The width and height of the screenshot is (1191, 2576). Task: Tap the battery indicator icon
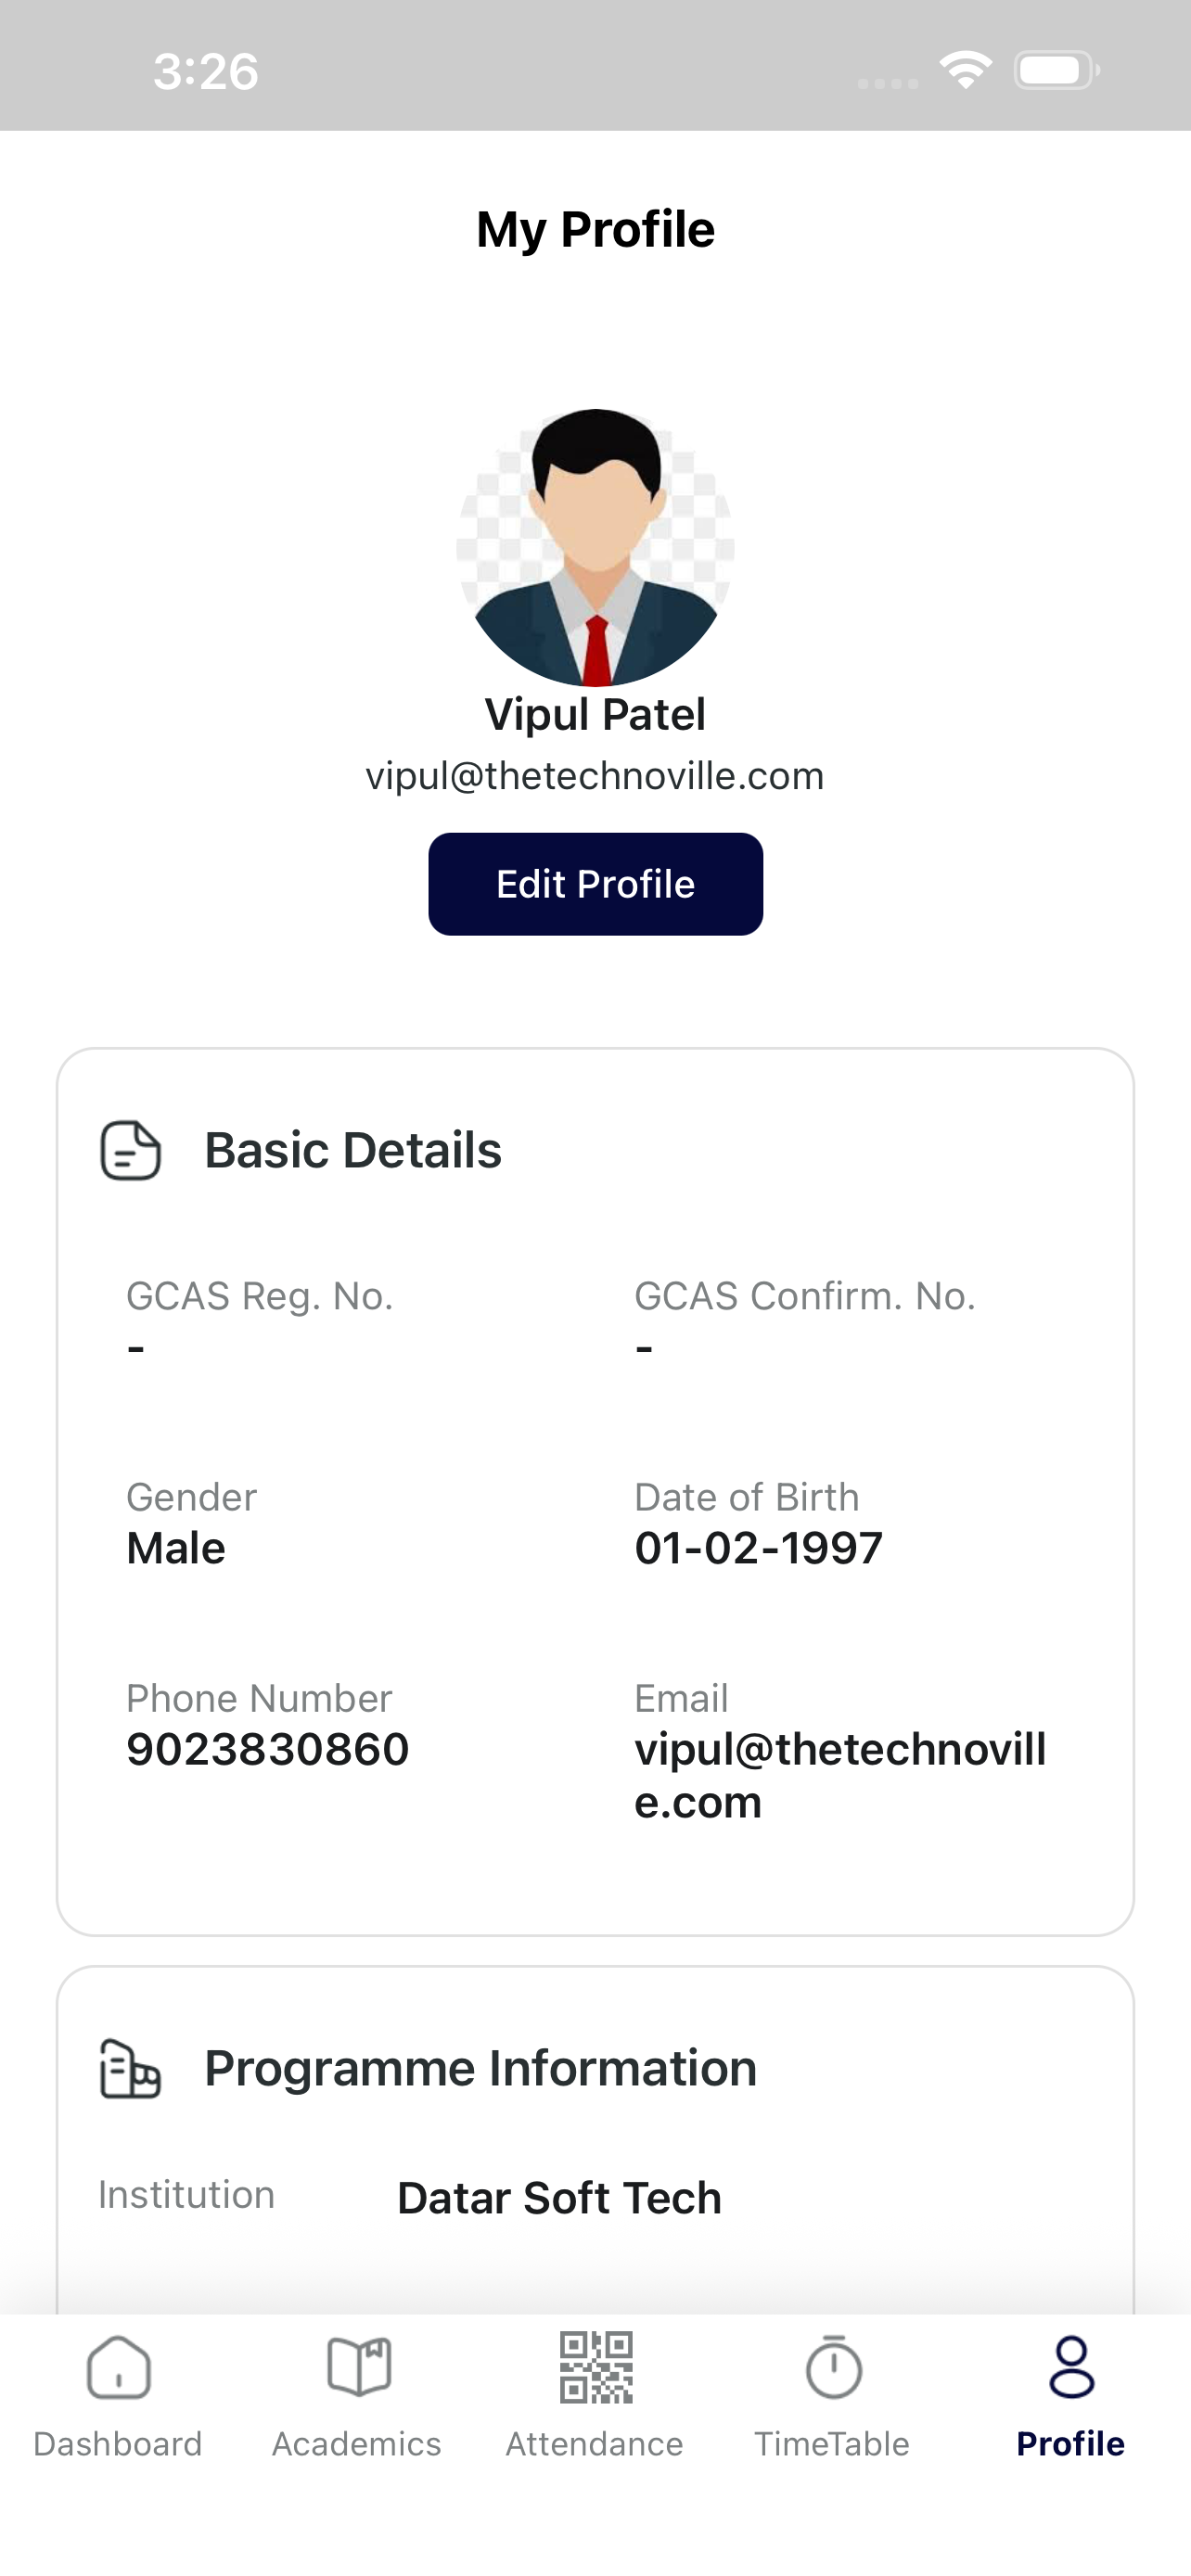tap(1057, 70)
